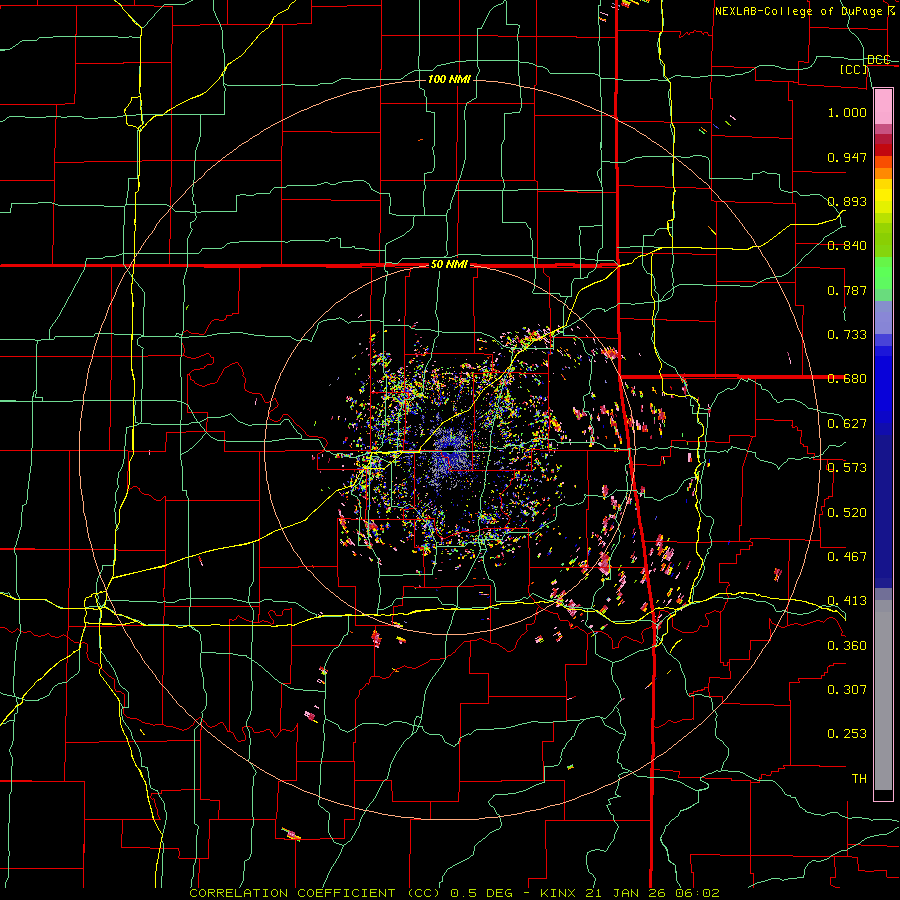Click the 0.5 DEG elevation text
This screenshot has width=900, height=900.
pos(480,893)
